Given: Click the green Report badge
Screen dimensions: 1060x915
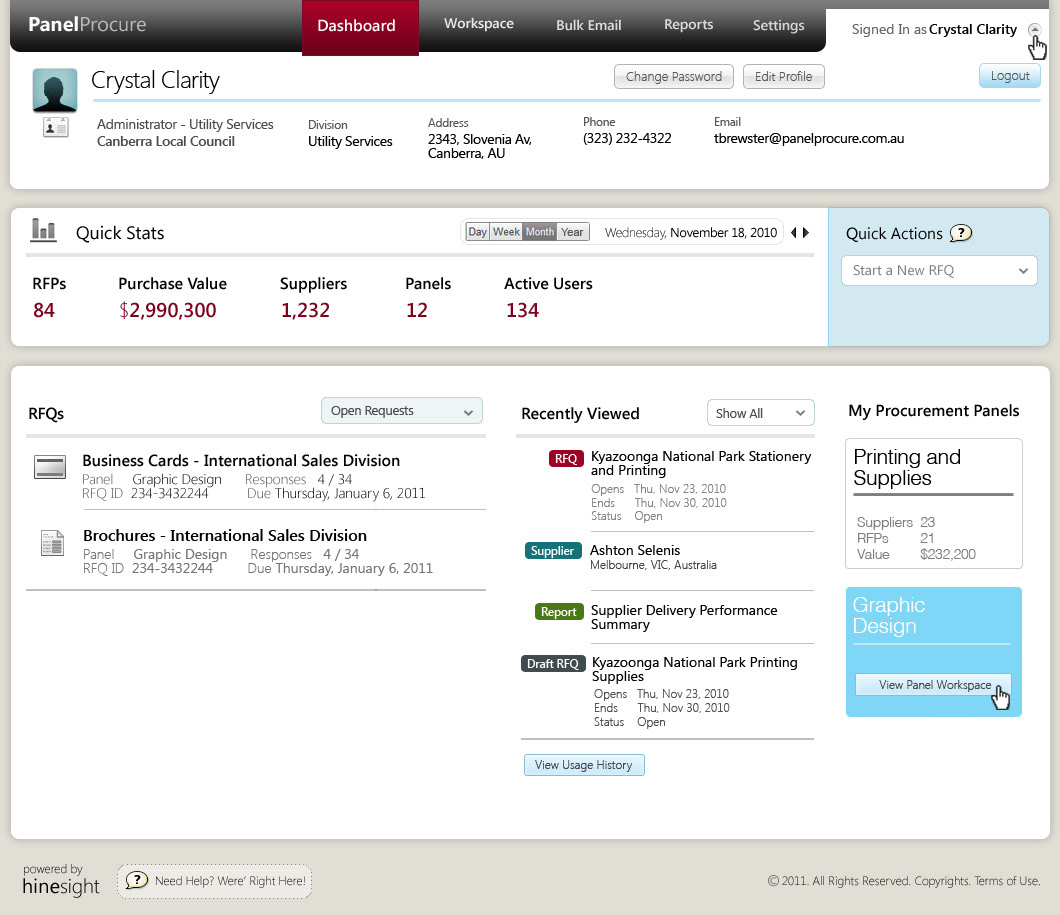Looking at the screenshot, I should tap(558, 612).
